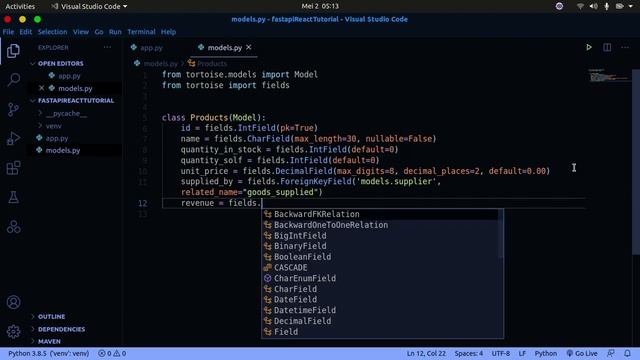Open Source Control view in activity bar
This screenshot has width=640, height=360.
[13, 109]
